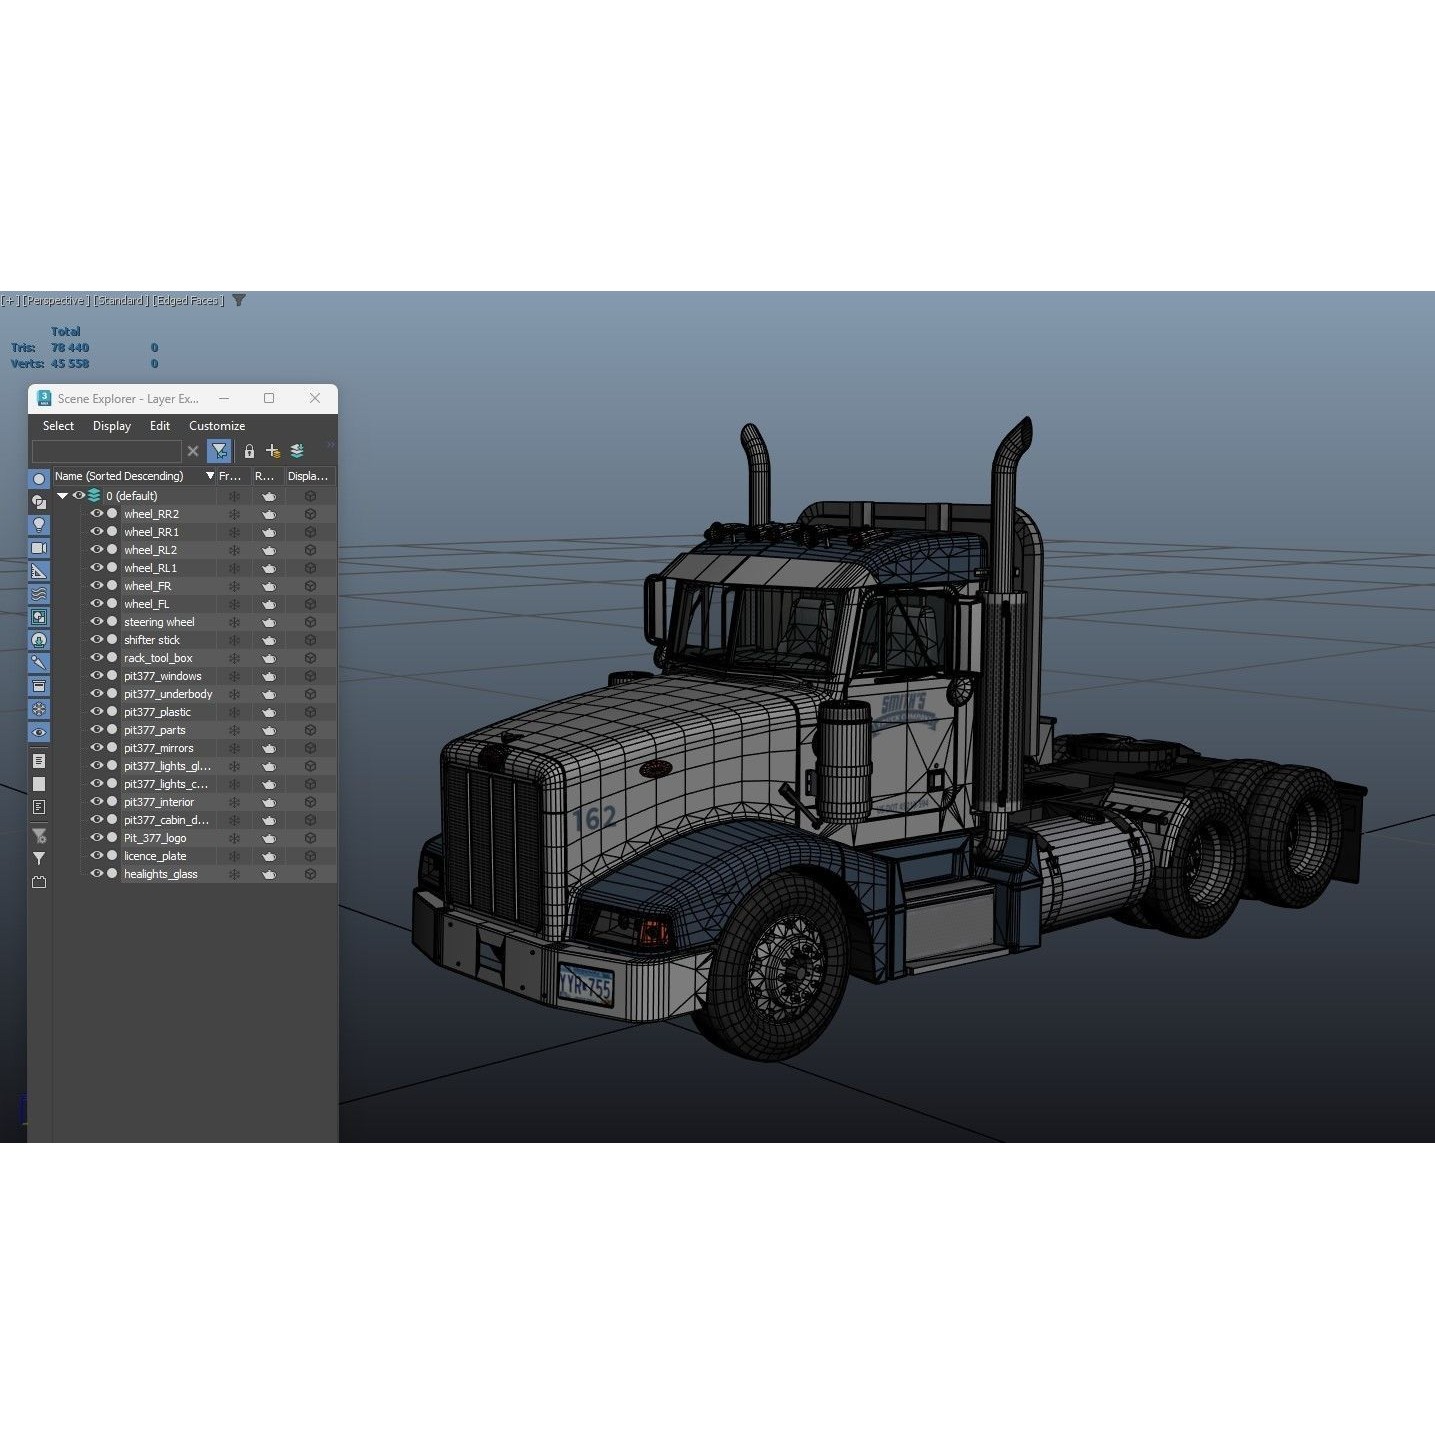Image resolution: width=1435 pixels, height=1435 pixels.
Task: Click the teapot render toggle for pit377_mirrors
Action: tap(268, 747)
